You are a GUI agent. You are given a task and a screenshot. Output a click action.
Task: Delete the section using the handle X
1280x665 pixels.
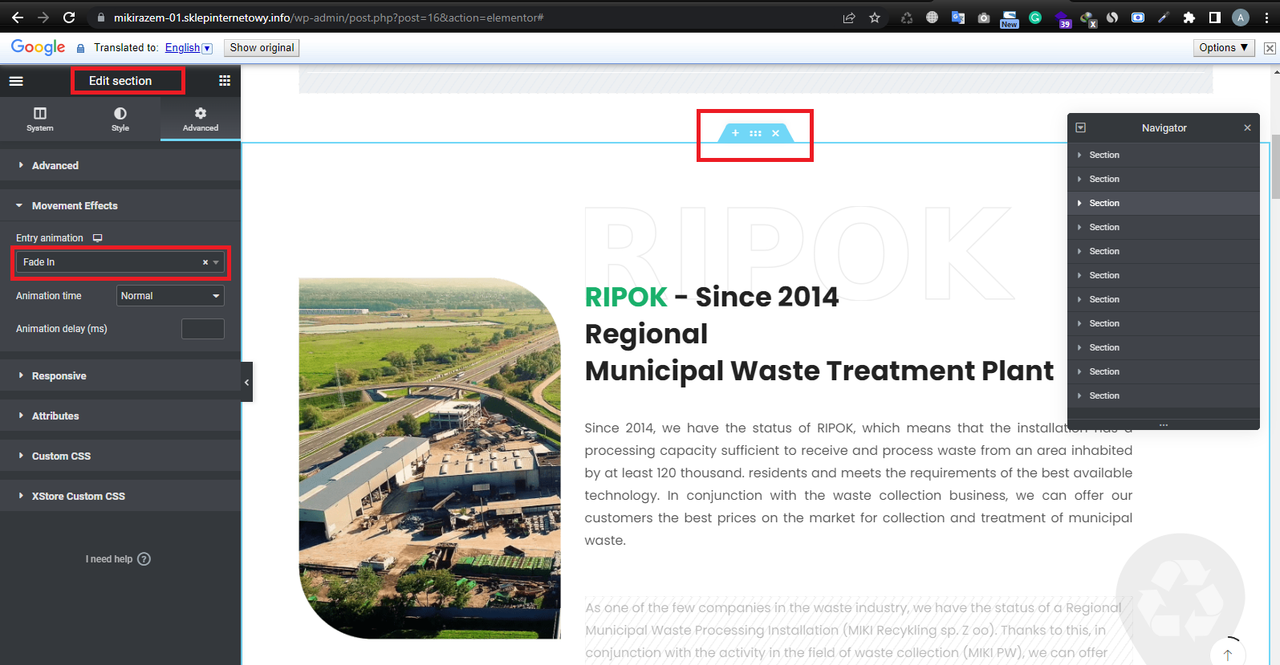(x=775, y=133)
